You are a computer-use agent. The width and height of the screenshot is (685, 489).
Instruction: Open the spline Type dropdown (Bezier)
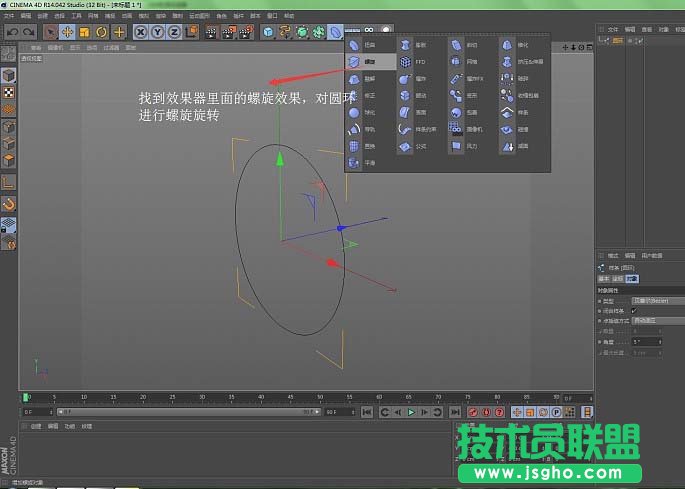[658, 301]
